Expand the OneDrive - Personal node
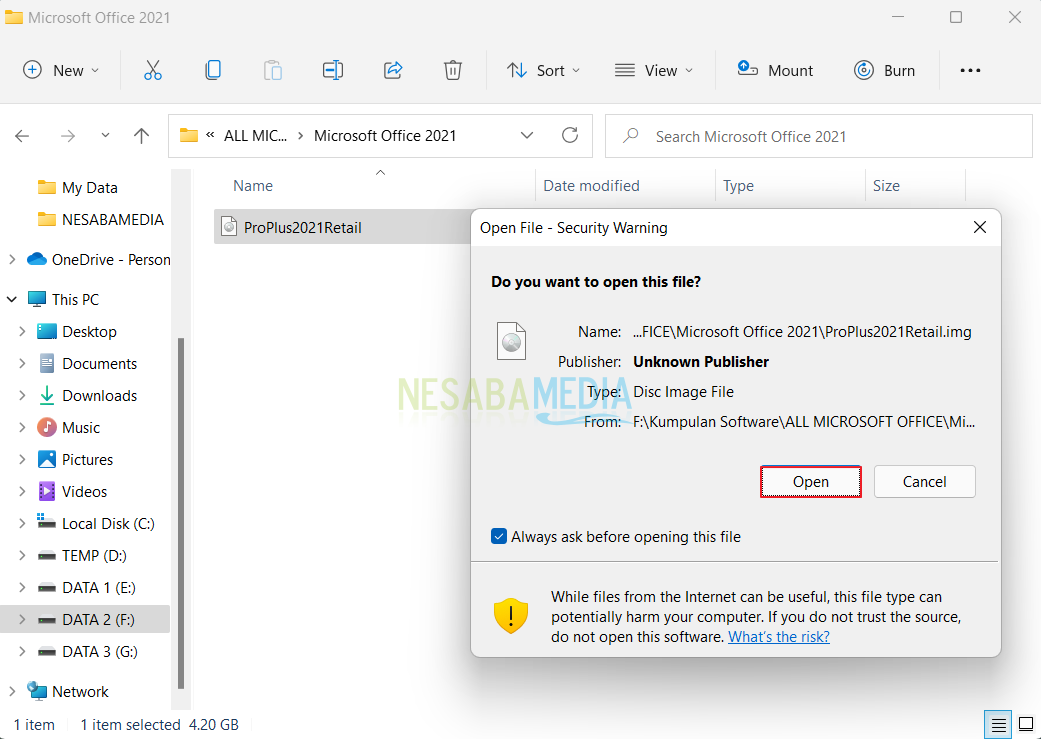This screenshot has height=739, width=1041. pos(12,260)
